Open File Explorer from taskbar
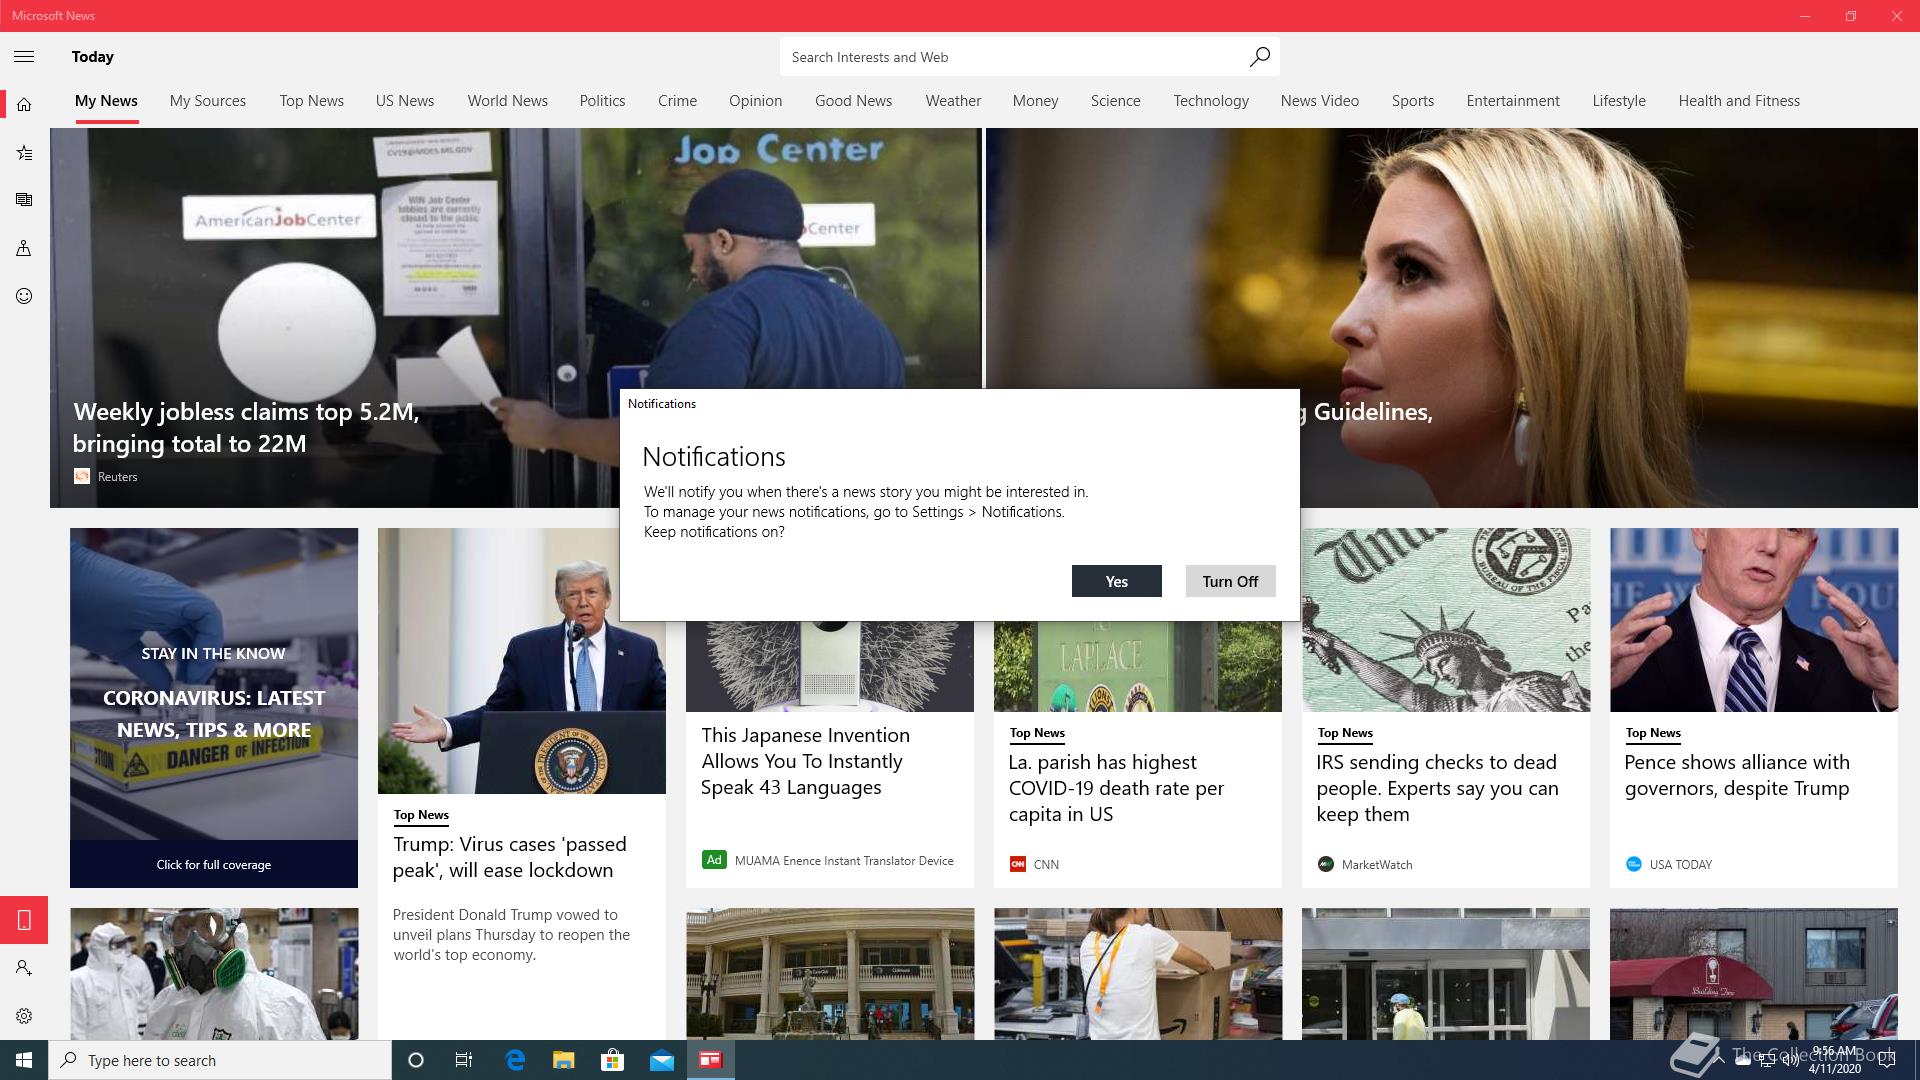Viewport: 1920px width, 1080px height. coord(564,1060)
